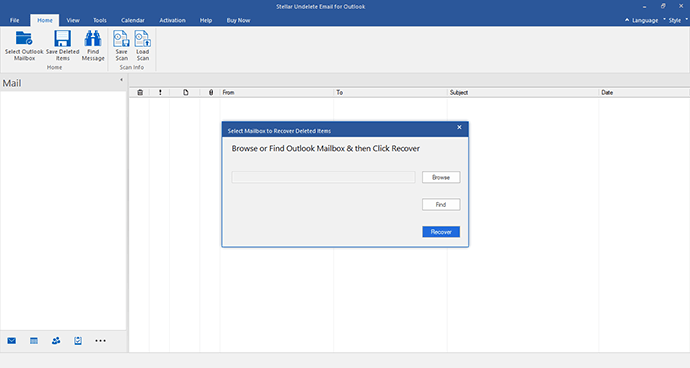This screenshot has width=690, height=368.
Task: Open the Language dropdown
Action: tap(645, 21)
